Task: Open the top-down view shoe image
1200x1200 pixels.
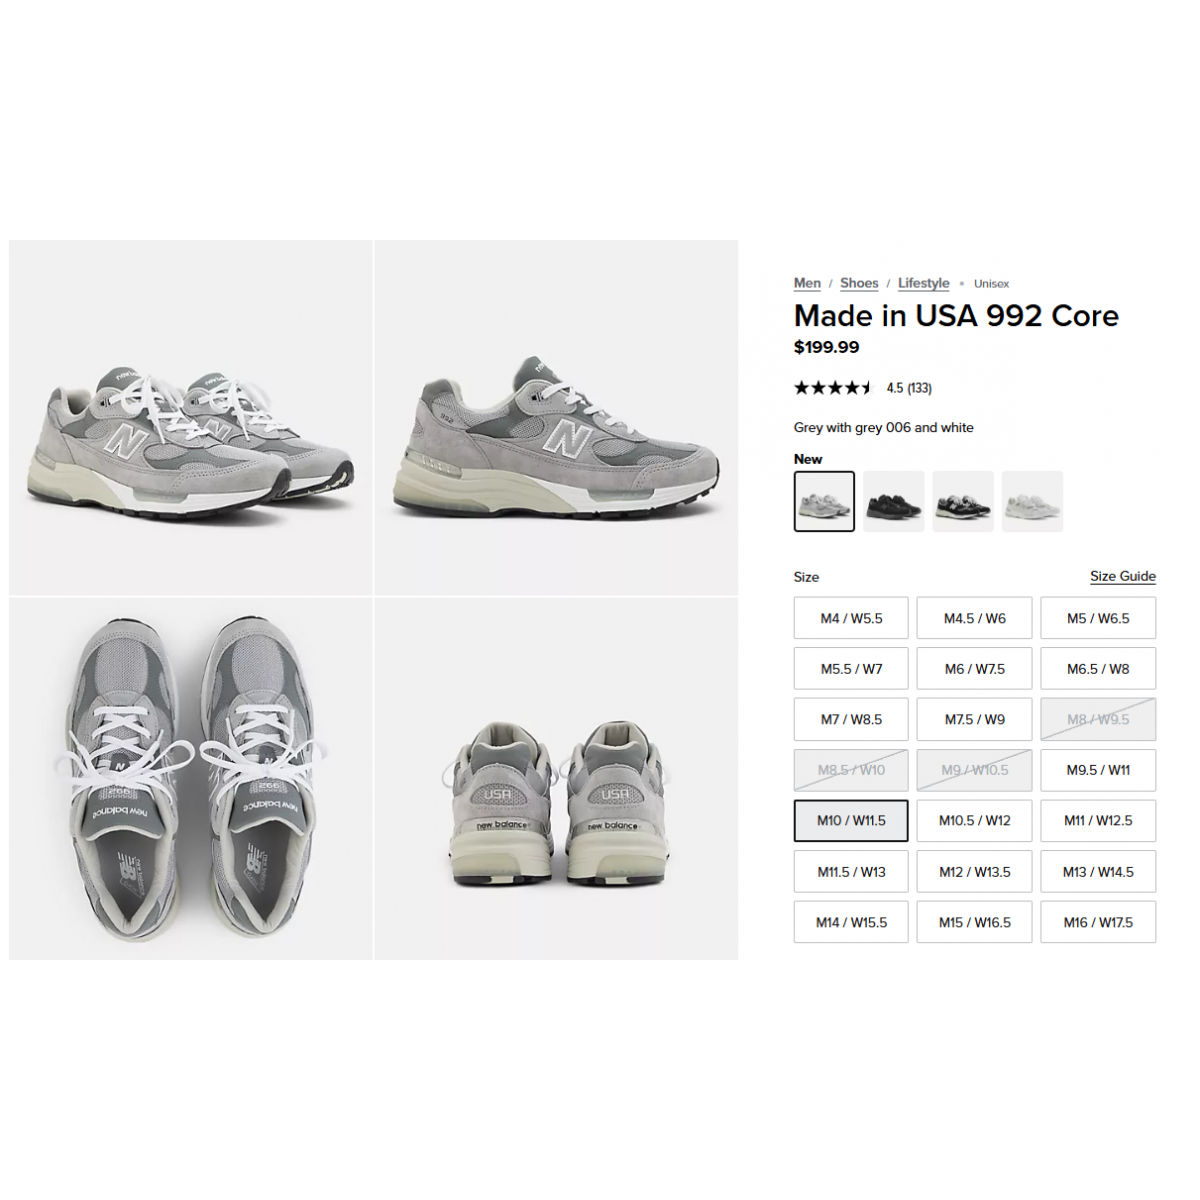Action: (x=191, y=779)
